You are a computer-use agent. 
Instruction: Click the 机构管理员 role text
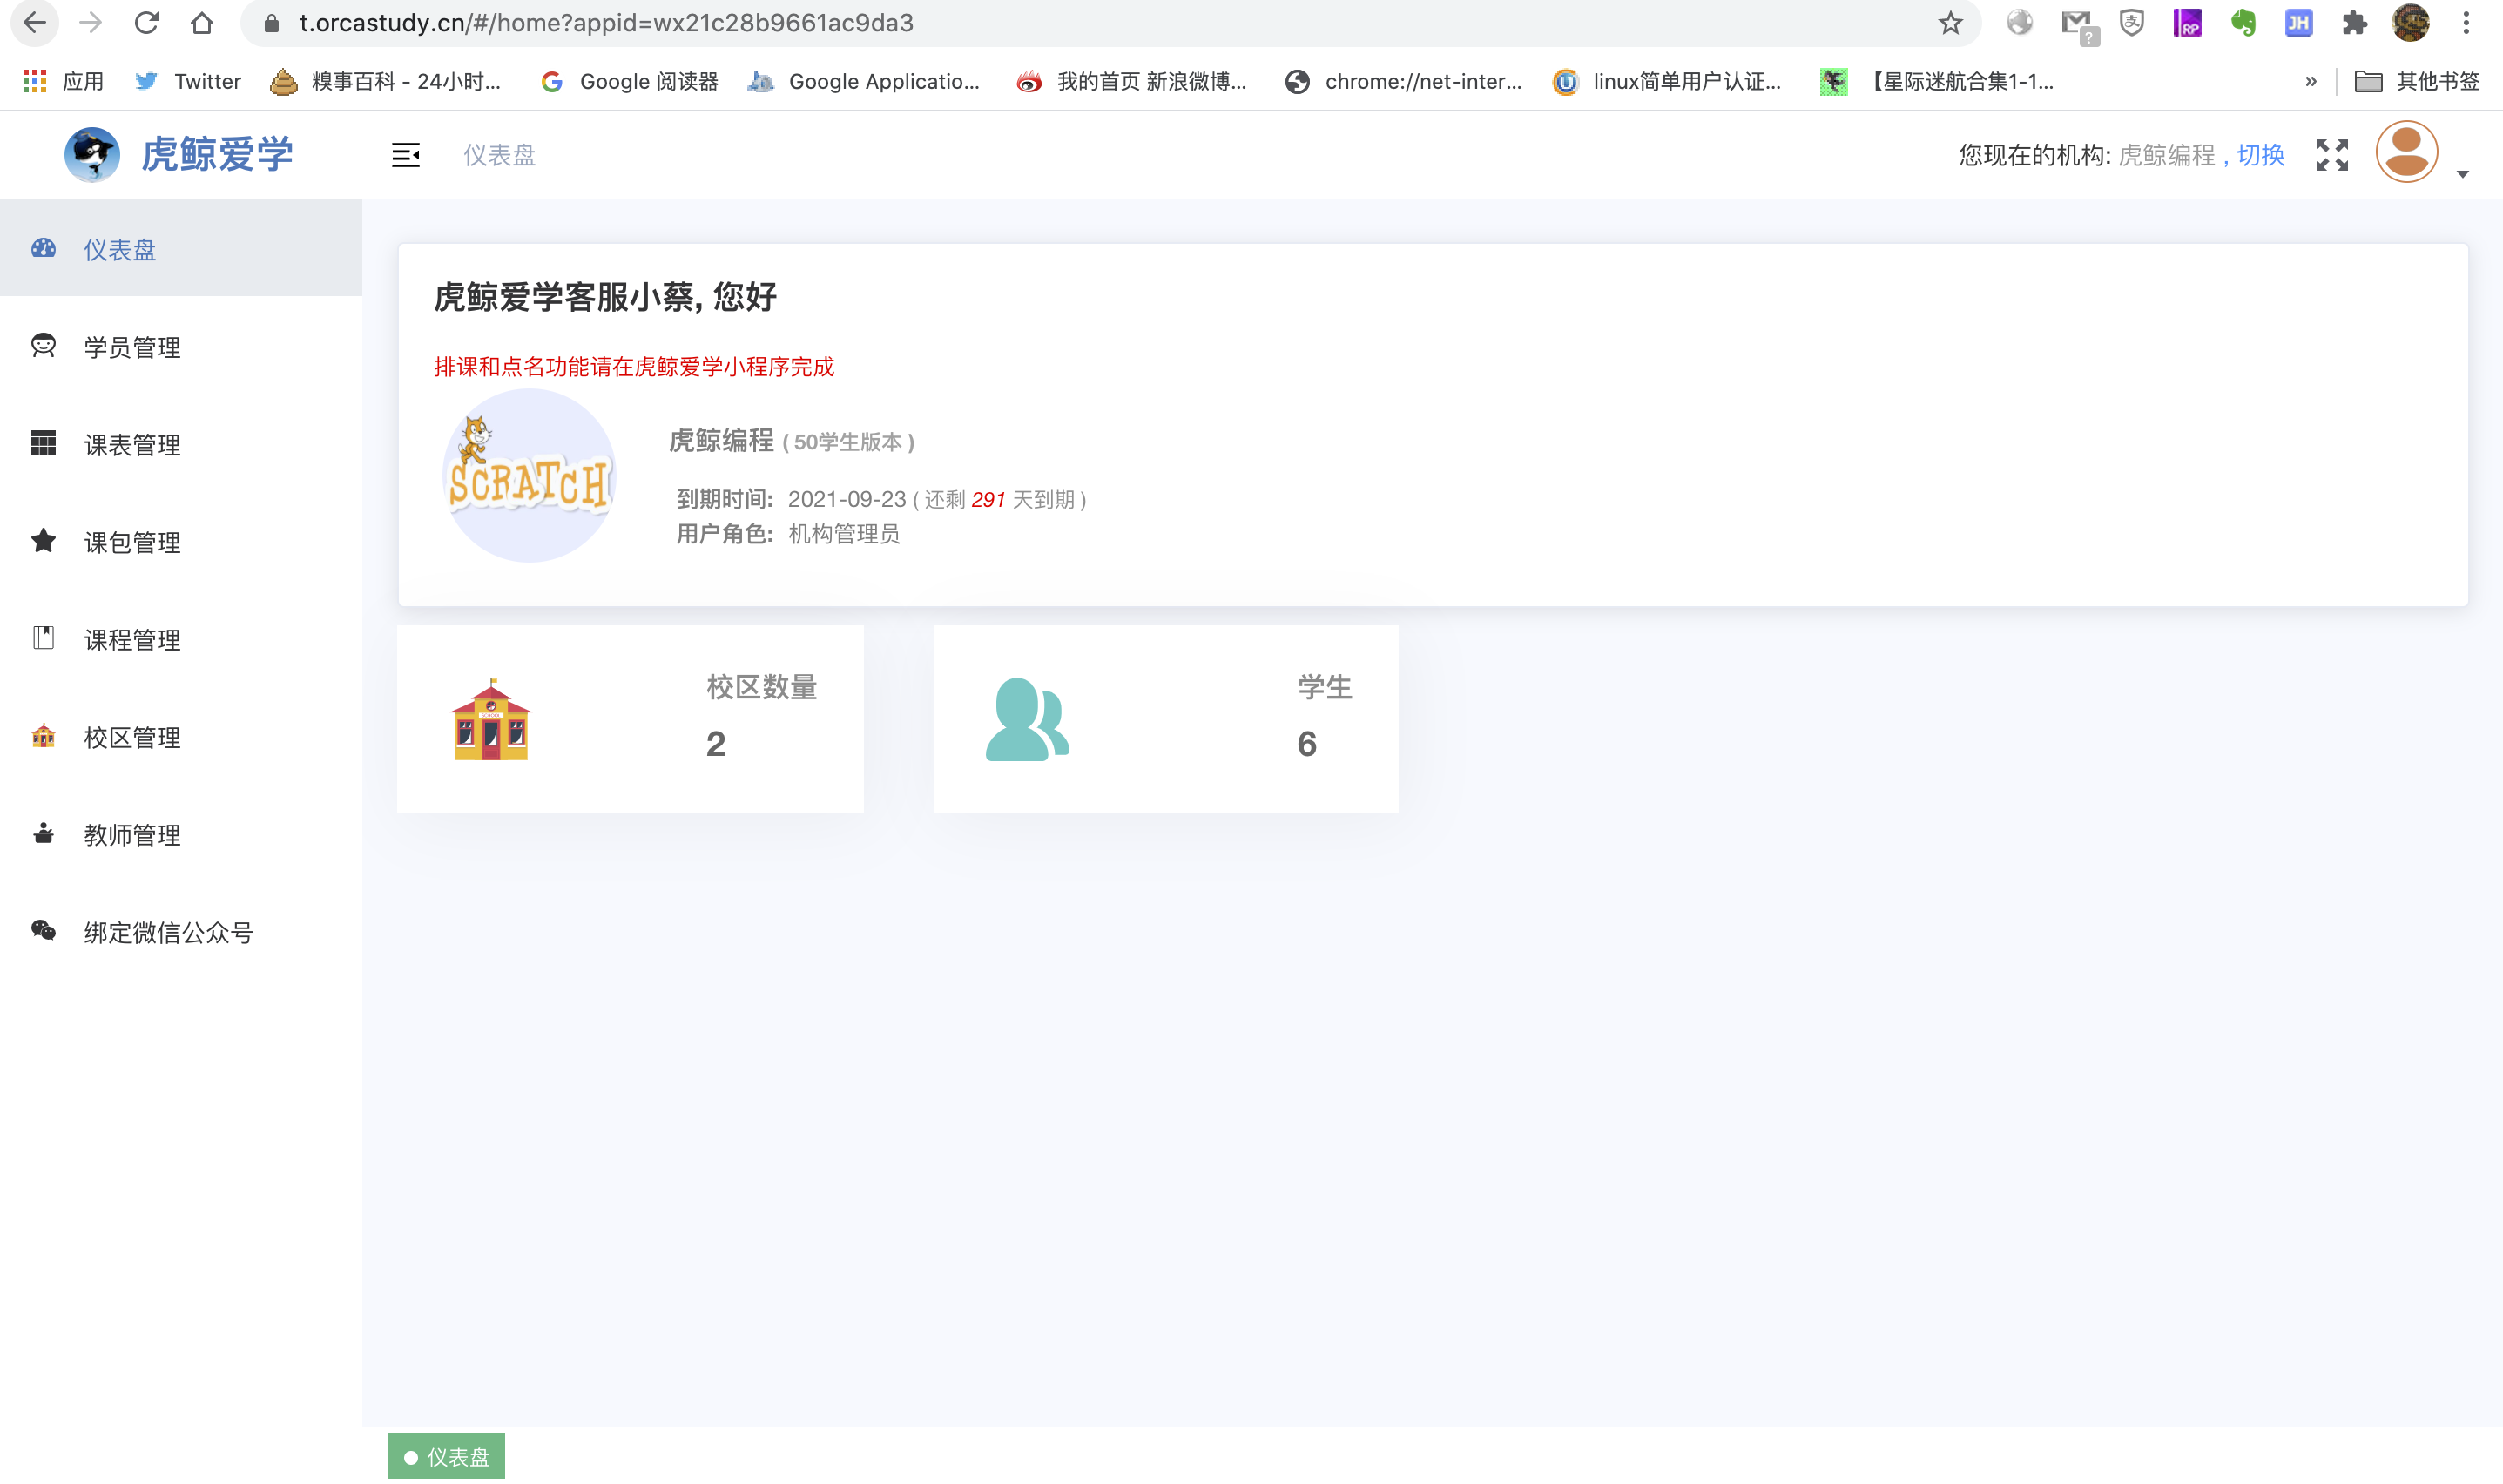pos(844,534)
